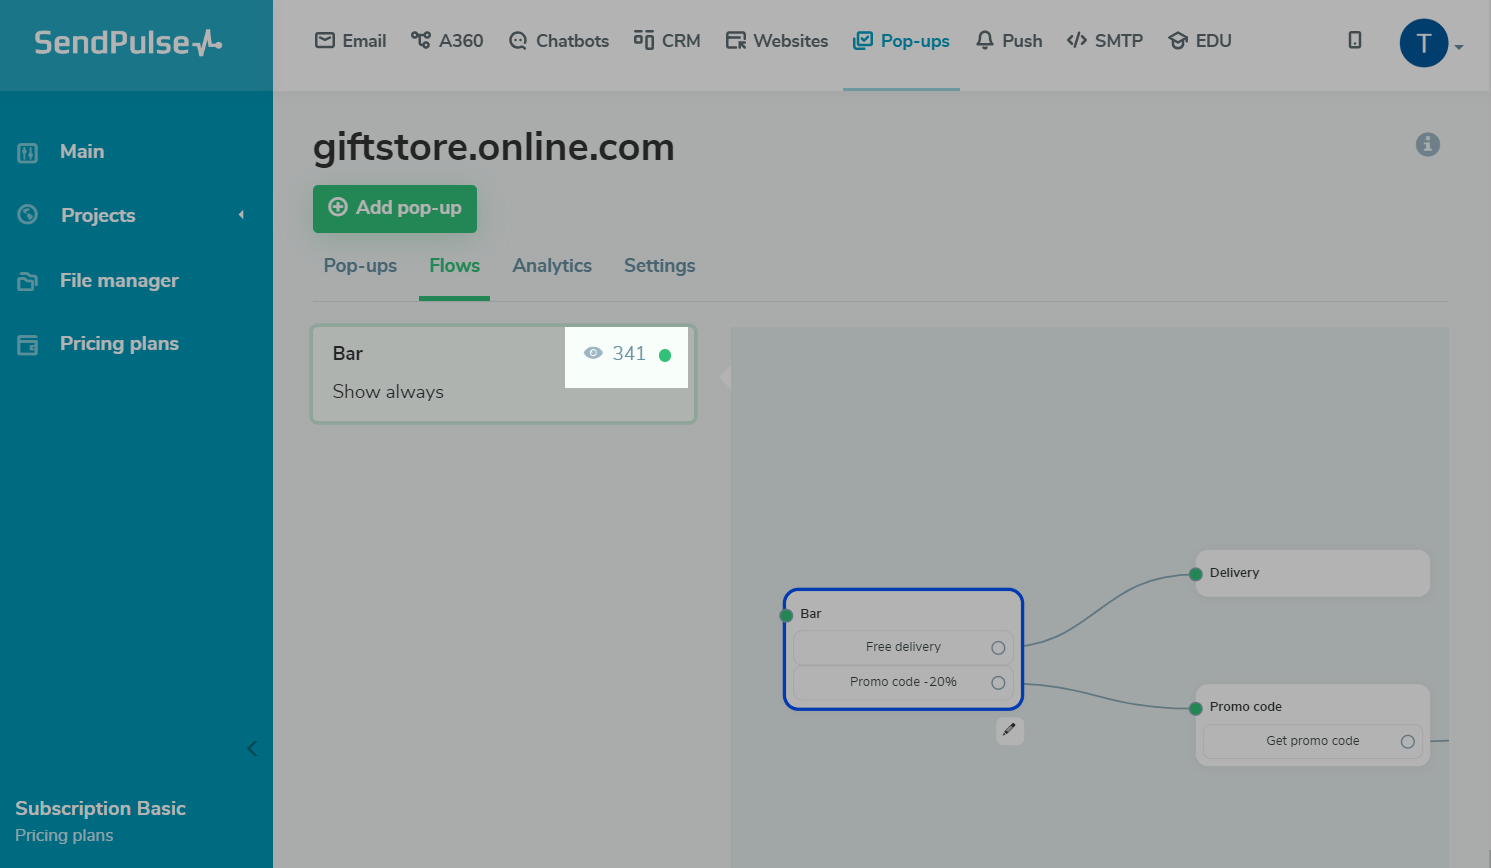Open the Settings tab
This screenshot has width=1491, height=868.
[660, 266]
